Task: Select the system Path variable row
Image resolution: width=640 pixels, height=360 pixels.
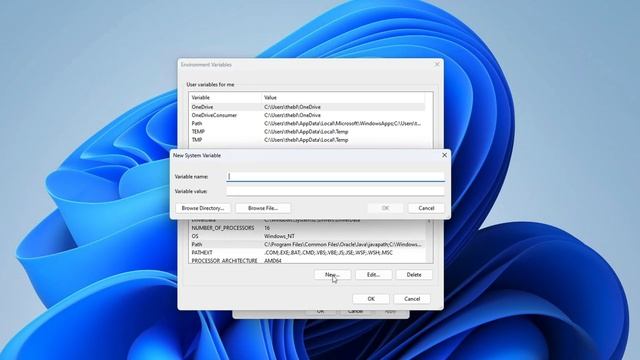Action: (x=307, y=244)
